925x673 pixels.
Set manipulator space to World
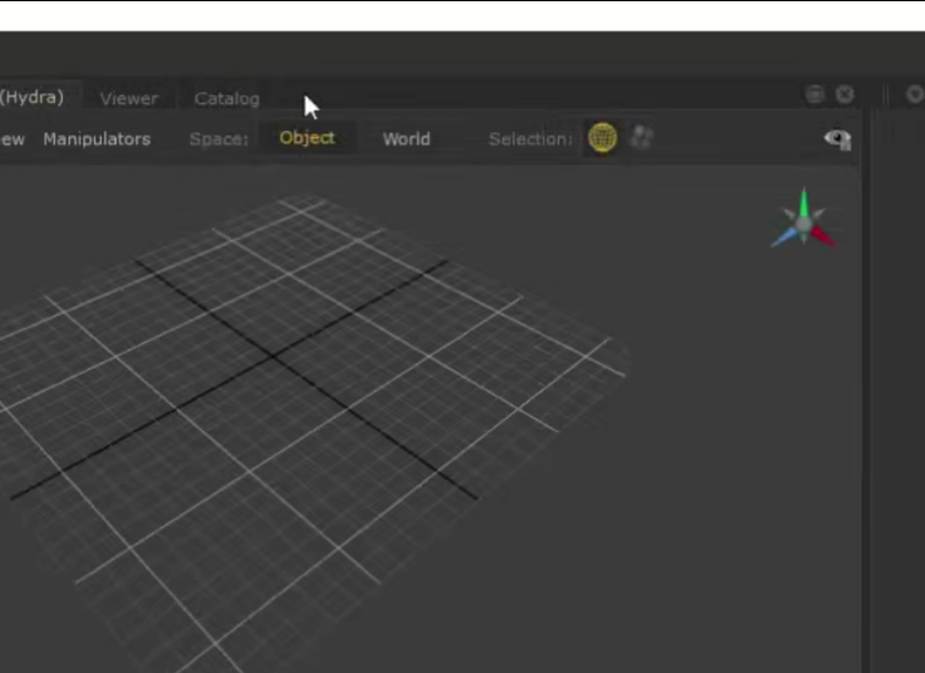click(406, 139)
